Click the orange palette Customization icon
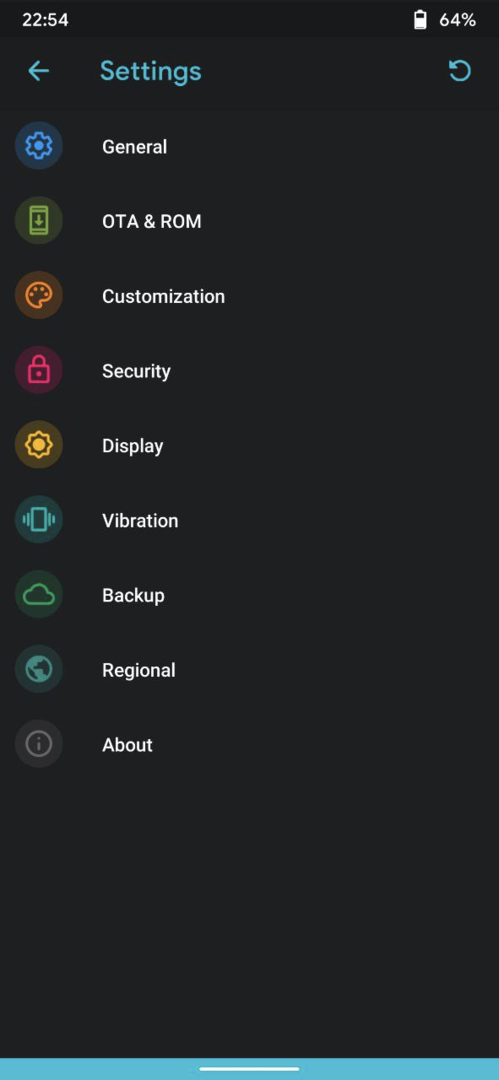This screenshot has width=499, height=1080. (39, 295)
